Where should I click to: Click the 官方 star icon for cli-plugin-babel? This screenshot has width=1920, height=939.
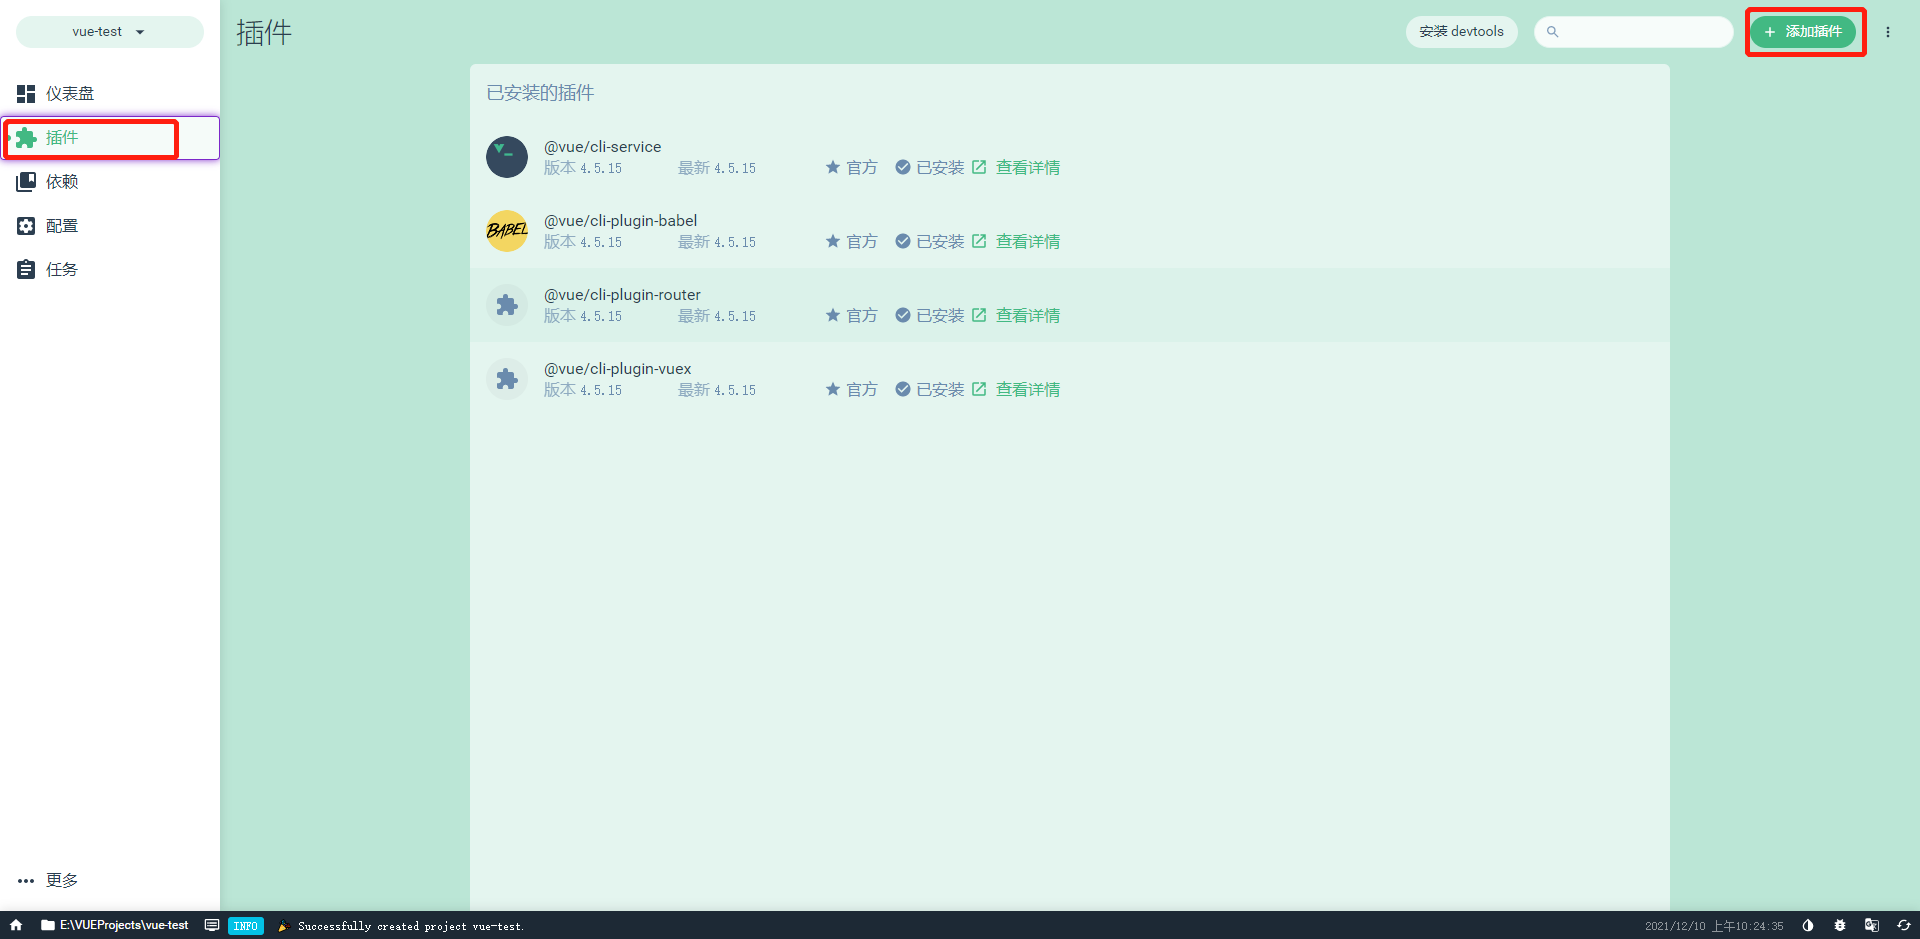[833, 241]
